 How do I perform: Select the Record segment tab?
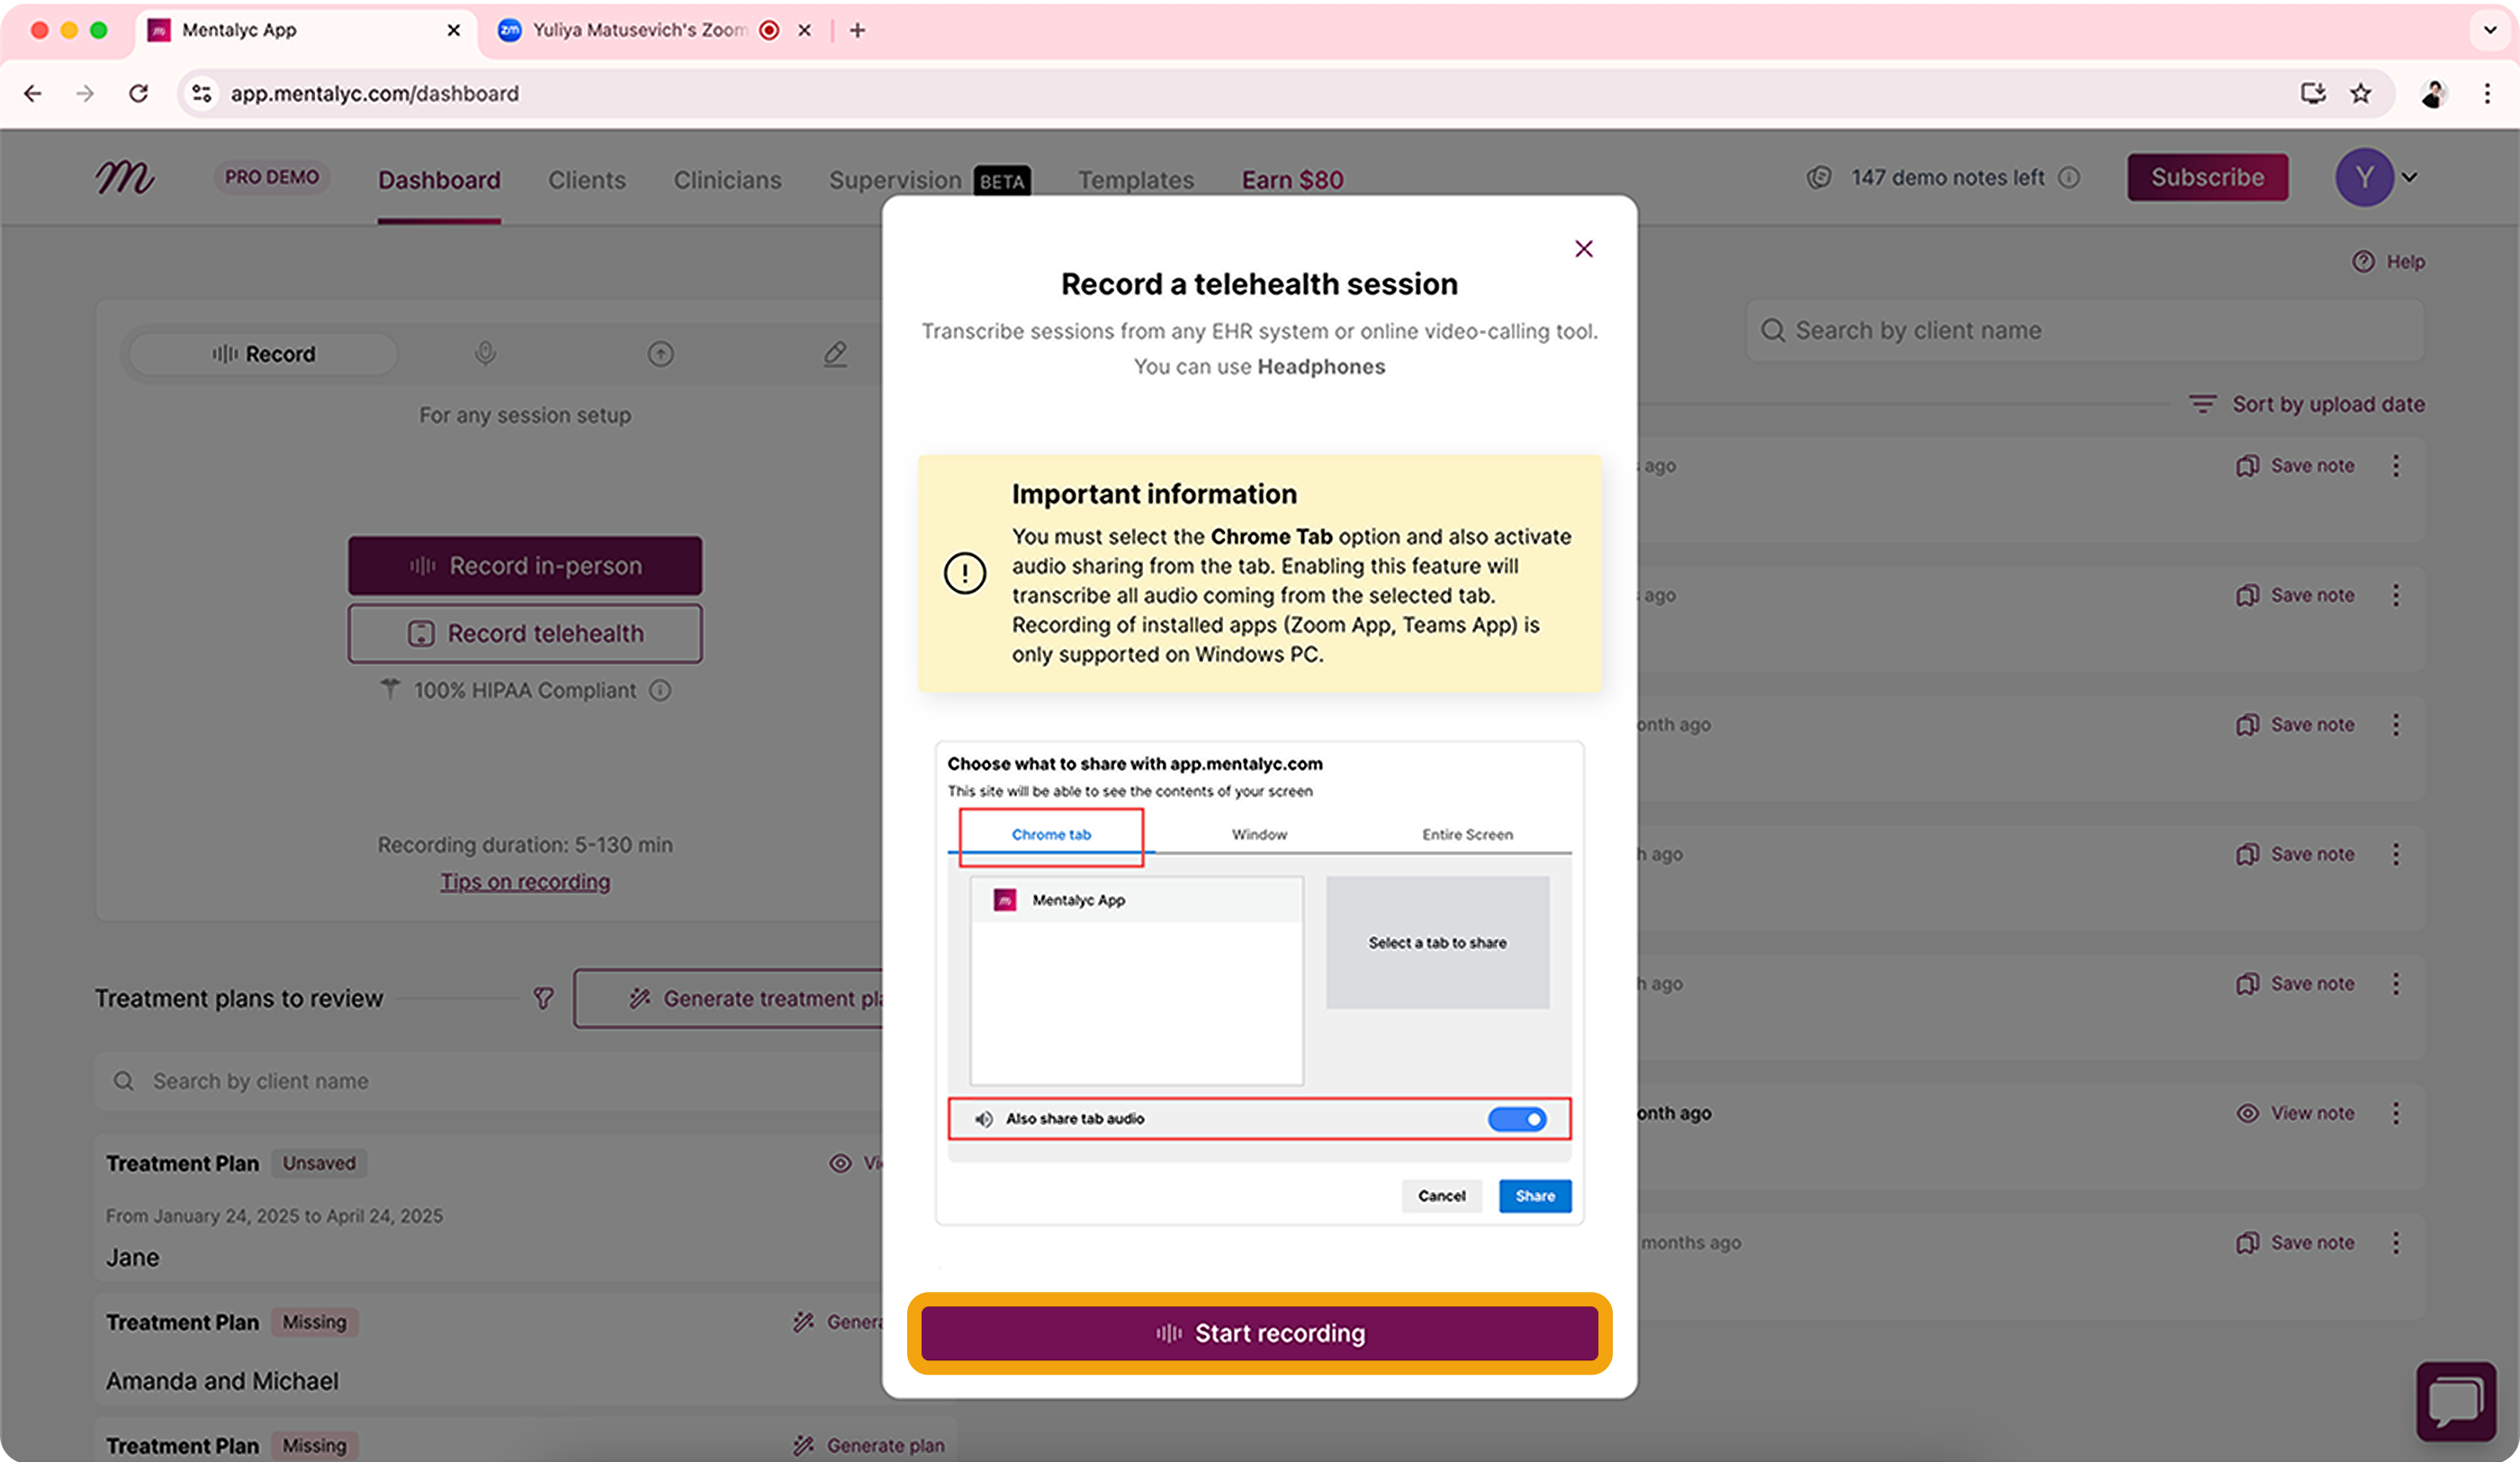coord(263,354)
